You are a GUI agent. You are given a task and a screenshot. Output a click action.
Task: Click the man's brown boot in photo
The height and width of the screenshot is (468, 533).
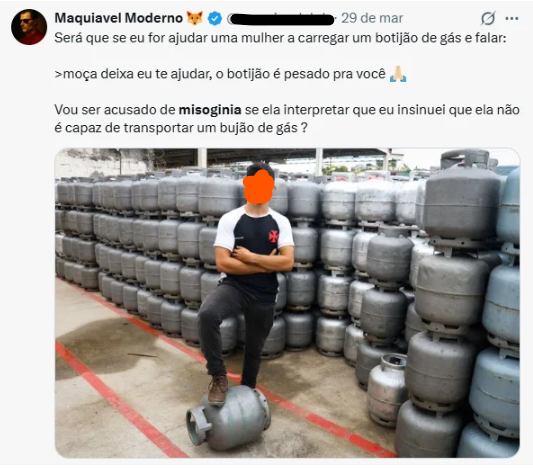pos(218,389)
